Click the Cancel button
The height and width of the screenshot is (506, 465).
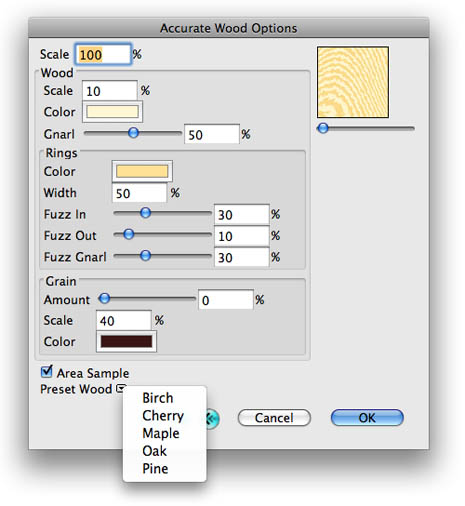(274, 418)
